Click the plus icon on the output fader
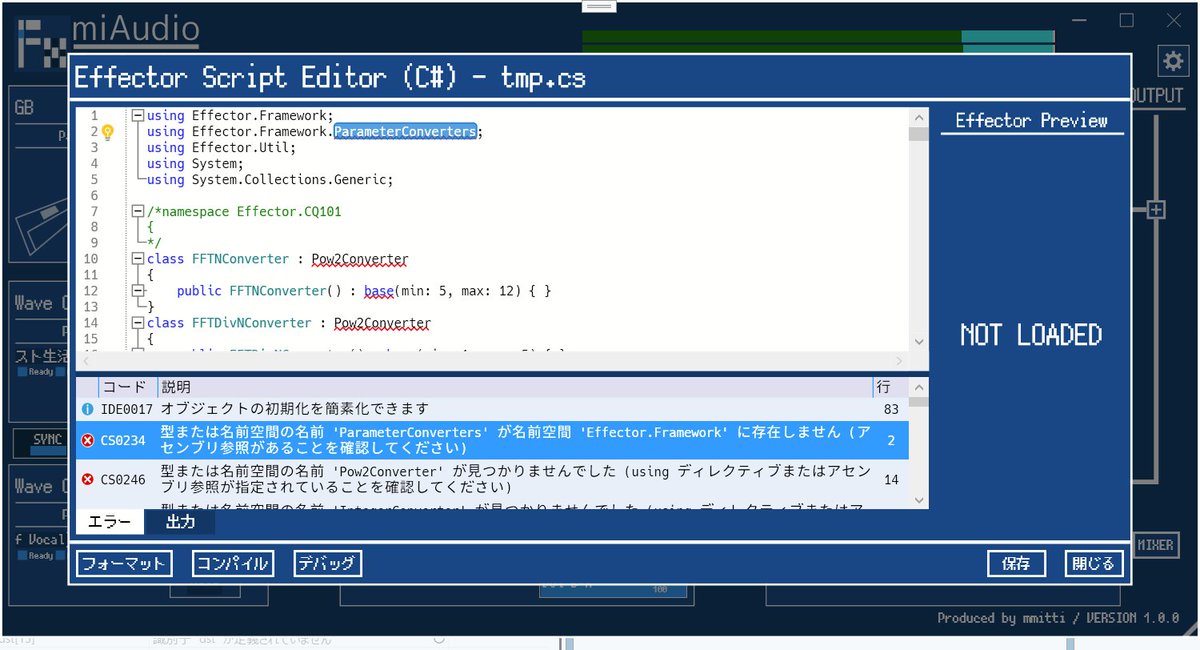The height and width of the screenshot is (650, 1200). pos(1156,210)
